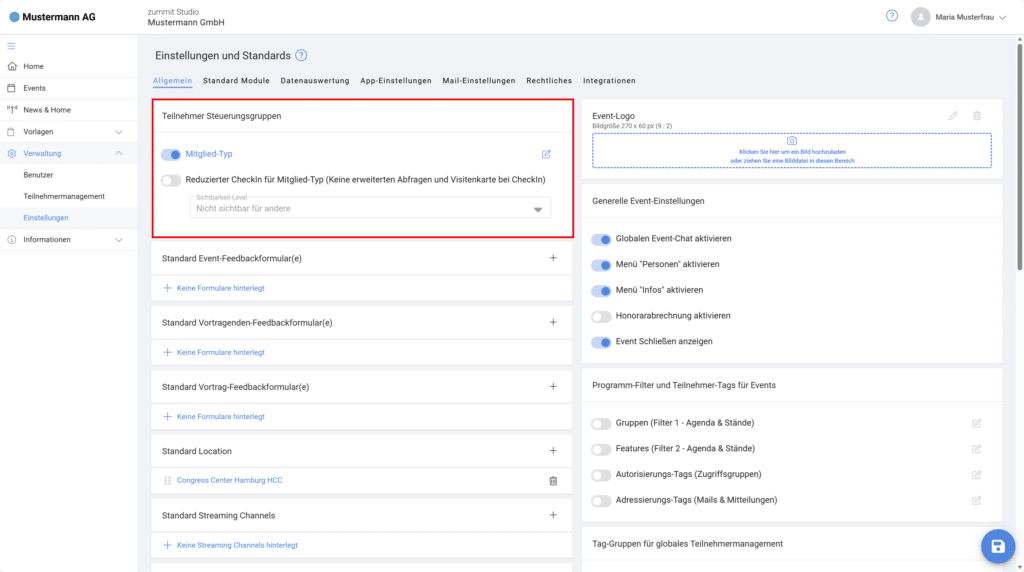
Task: Click the Event-Logo pencil edit icon
Action: click(x=953, y=116)
